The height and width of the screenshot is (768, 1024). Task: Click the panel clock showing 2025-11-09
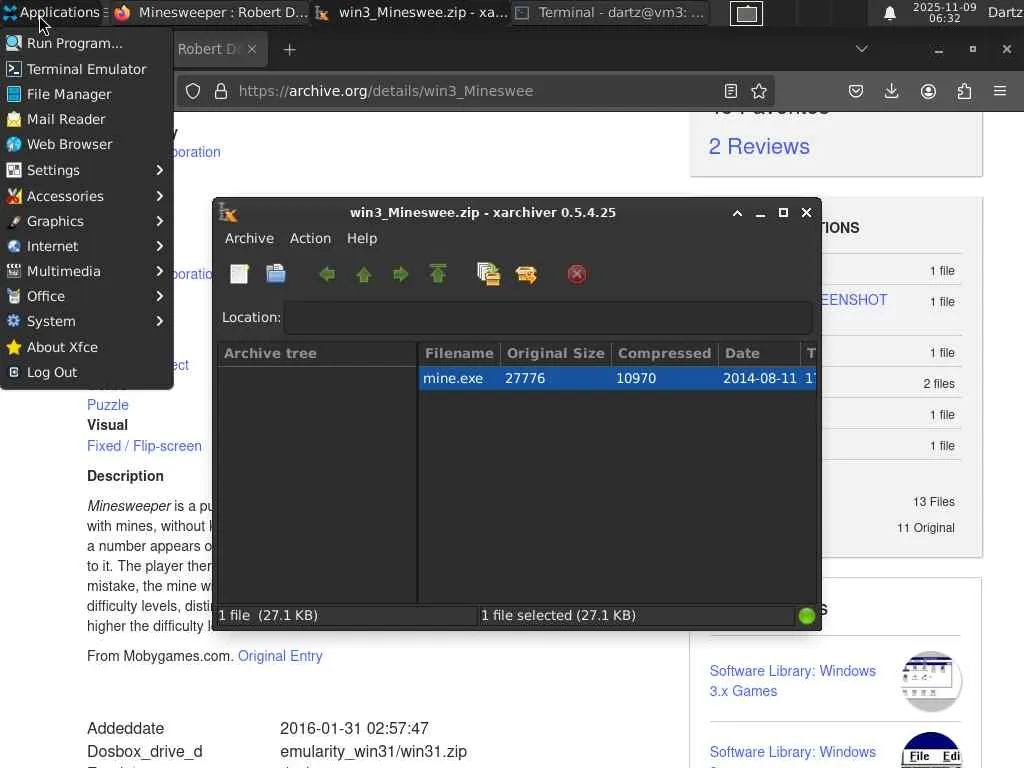click(944, 12)
